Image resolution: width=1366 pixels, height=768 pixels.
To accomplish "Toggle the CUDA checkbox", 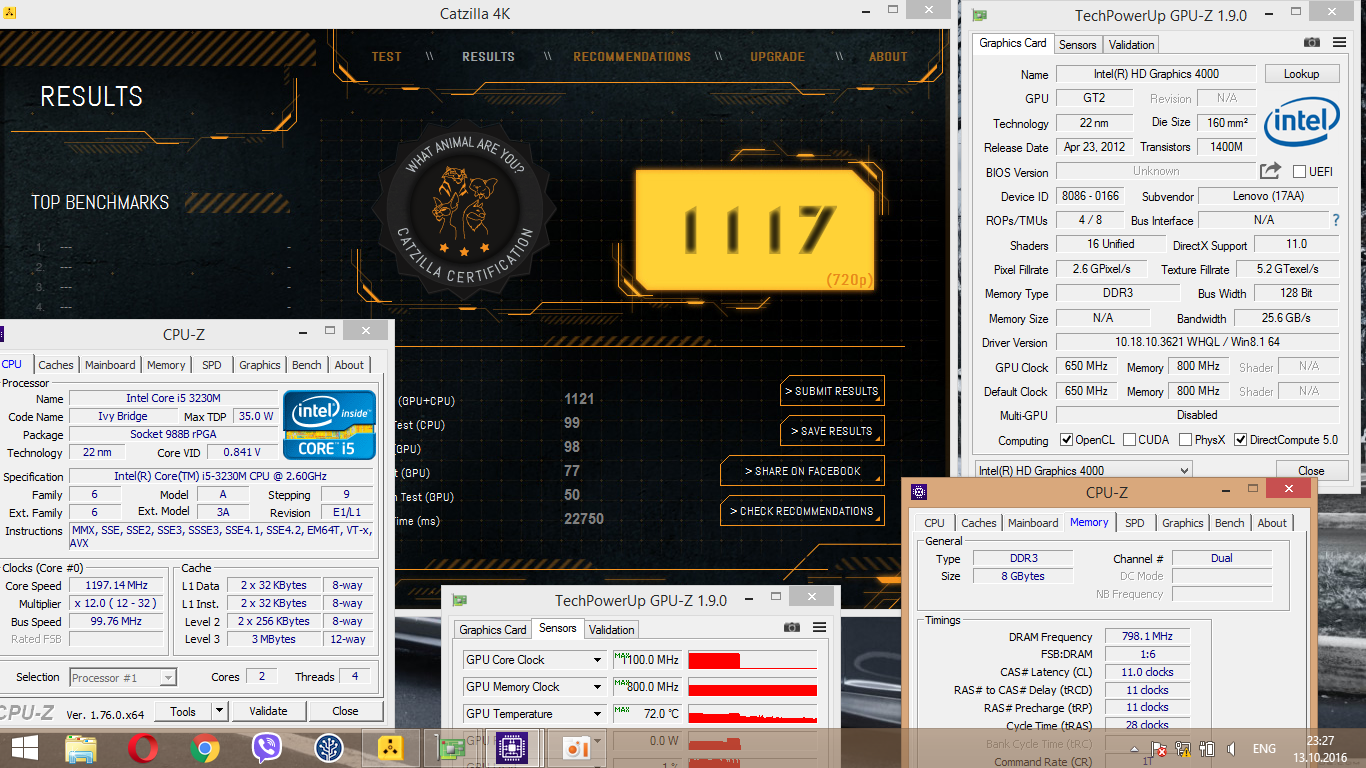I will point(1129,440).
